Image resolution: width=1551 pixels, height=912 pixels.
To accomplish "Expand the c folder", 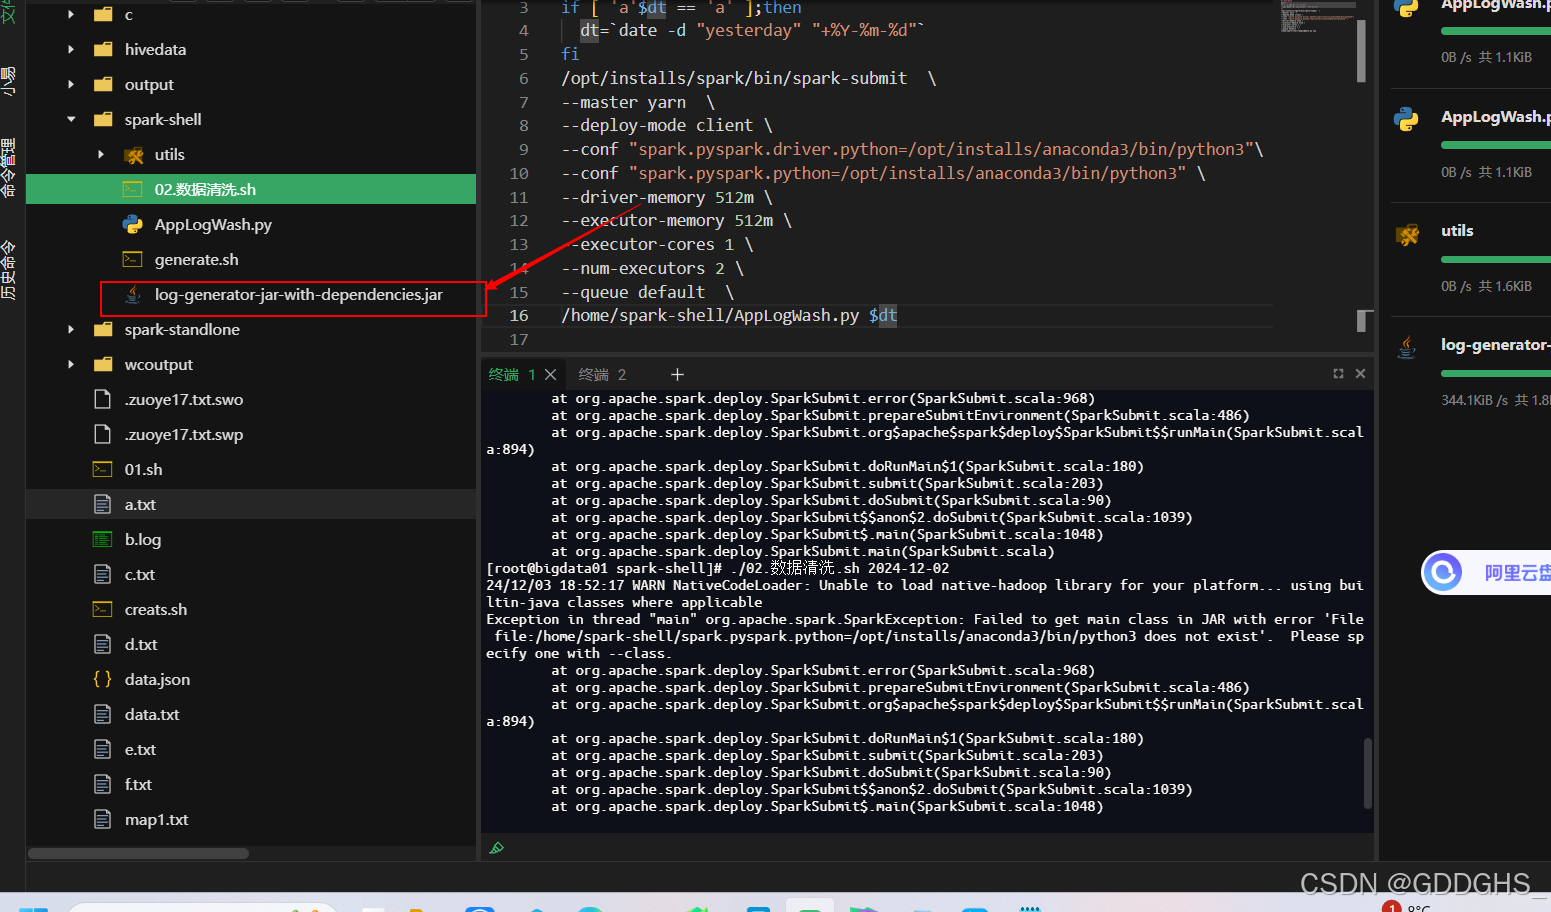I will tap(70, 14).
